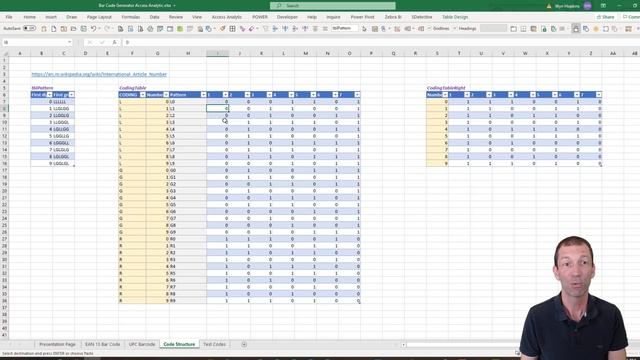
Task: Click the warning triangle icon in title bar
Action: (x=549, y=6)
